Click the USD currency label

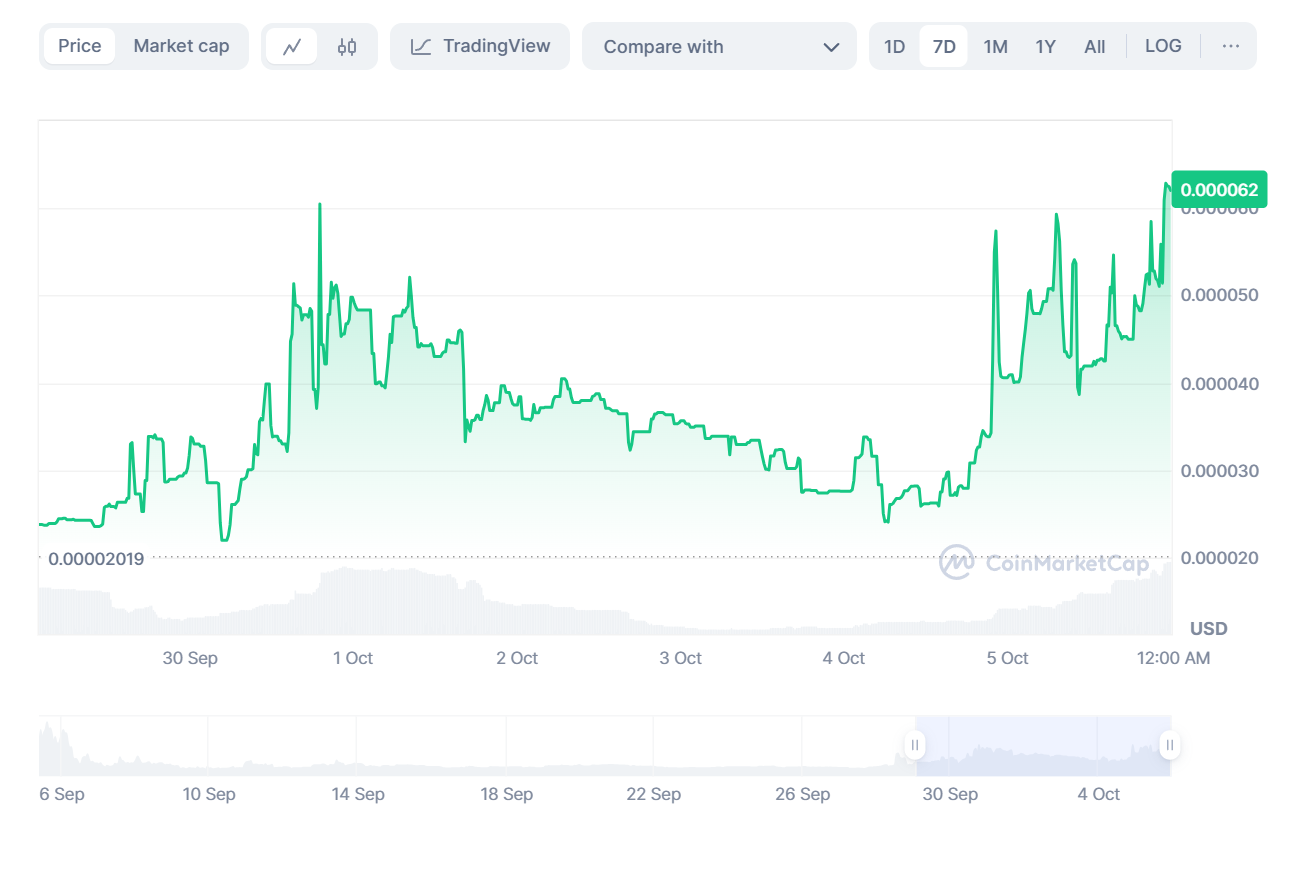pyautogui.click(x=1208, y=629)
